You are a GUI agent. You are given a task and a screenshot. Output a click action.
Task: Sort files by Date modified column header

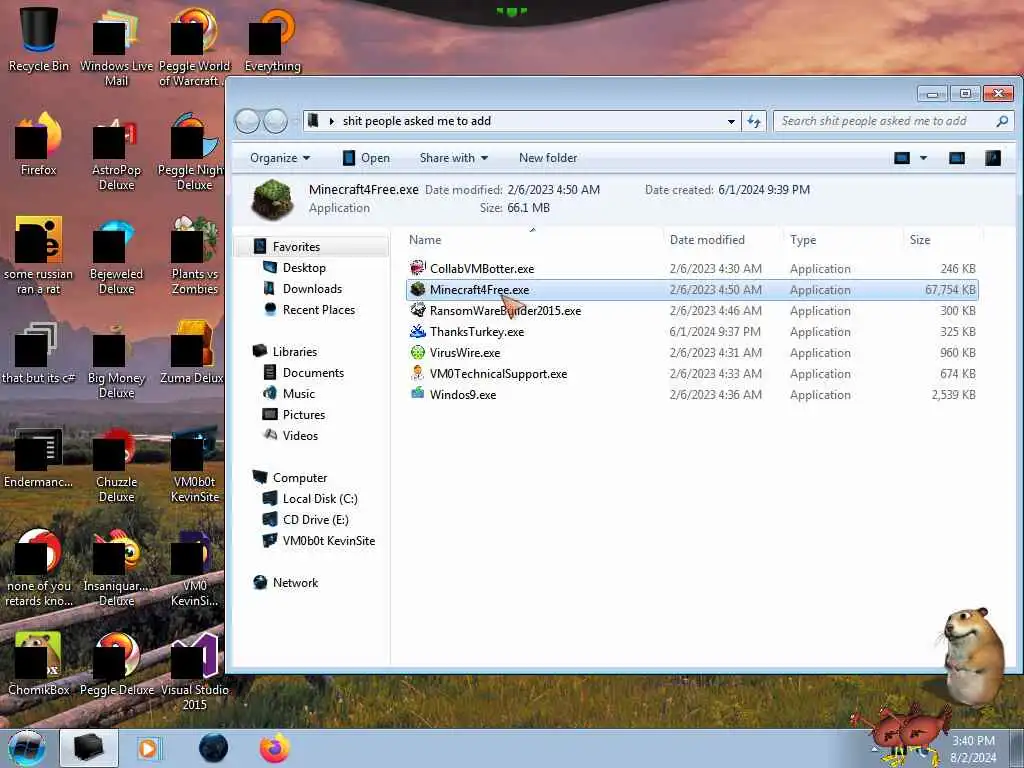(723, 240)
